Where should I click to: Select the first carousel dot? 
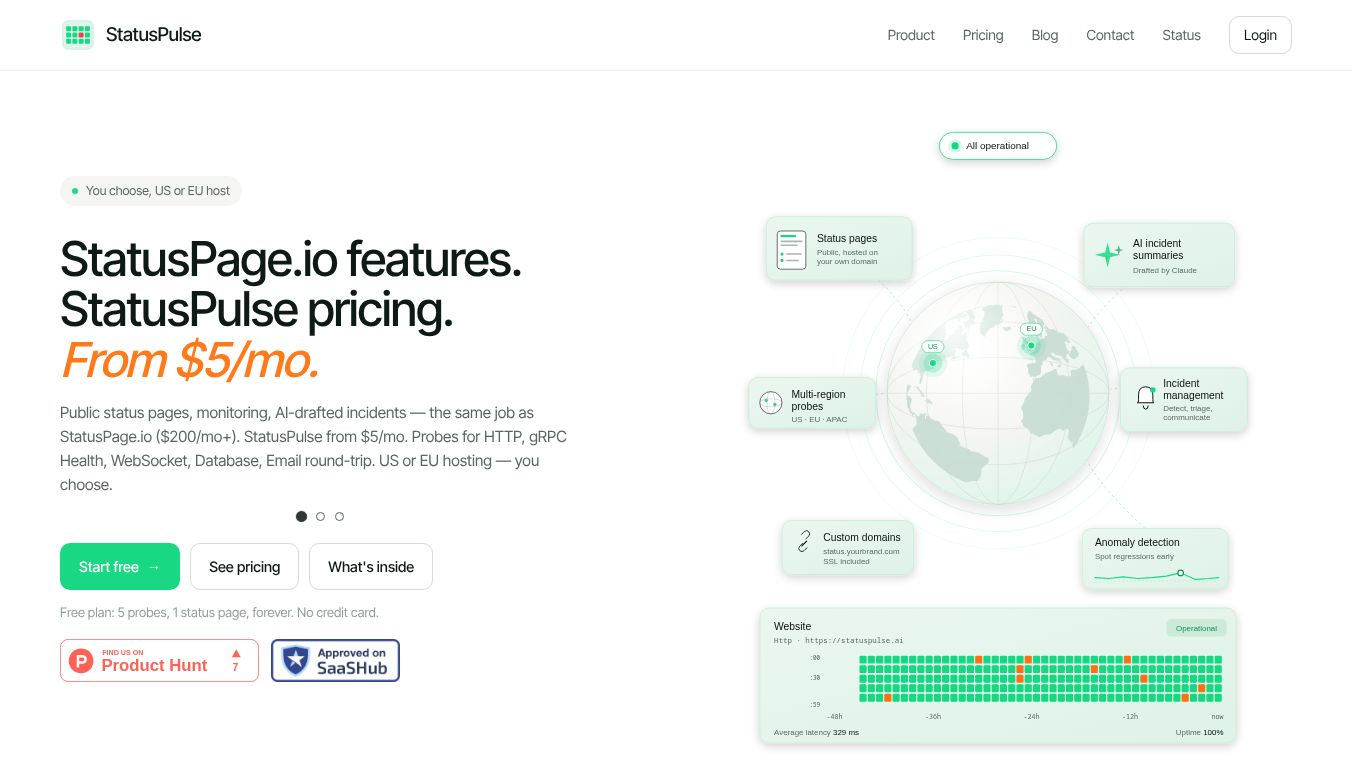pyautogui.click(x=301, y=517)
